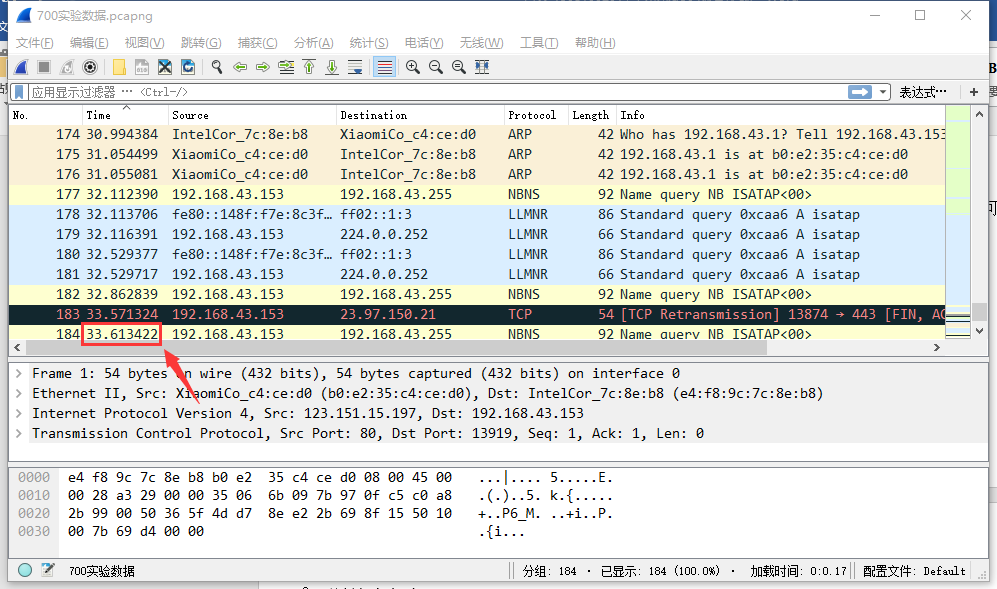Toggle packet list colorization
This screenshot has width=997, height=589.
[x=385, y=67]
